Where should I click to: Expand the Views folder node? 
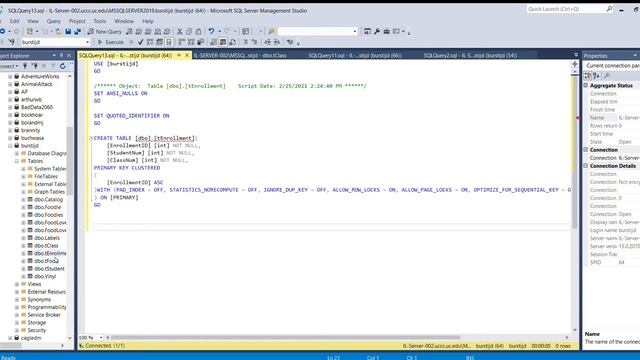click(17, 284)
